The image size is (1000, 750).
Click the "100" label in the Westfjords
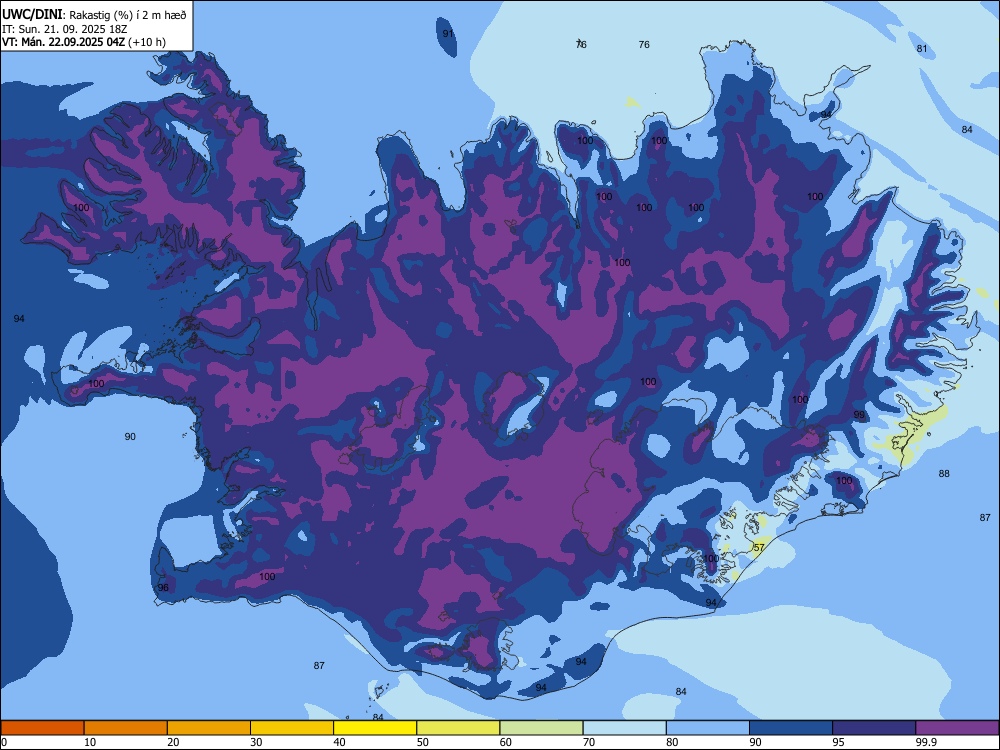coord(81,207)
